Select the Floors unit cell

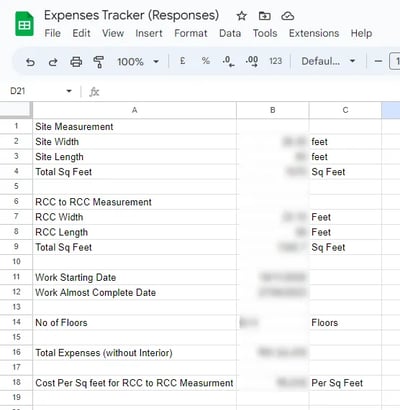click(345, 323)
